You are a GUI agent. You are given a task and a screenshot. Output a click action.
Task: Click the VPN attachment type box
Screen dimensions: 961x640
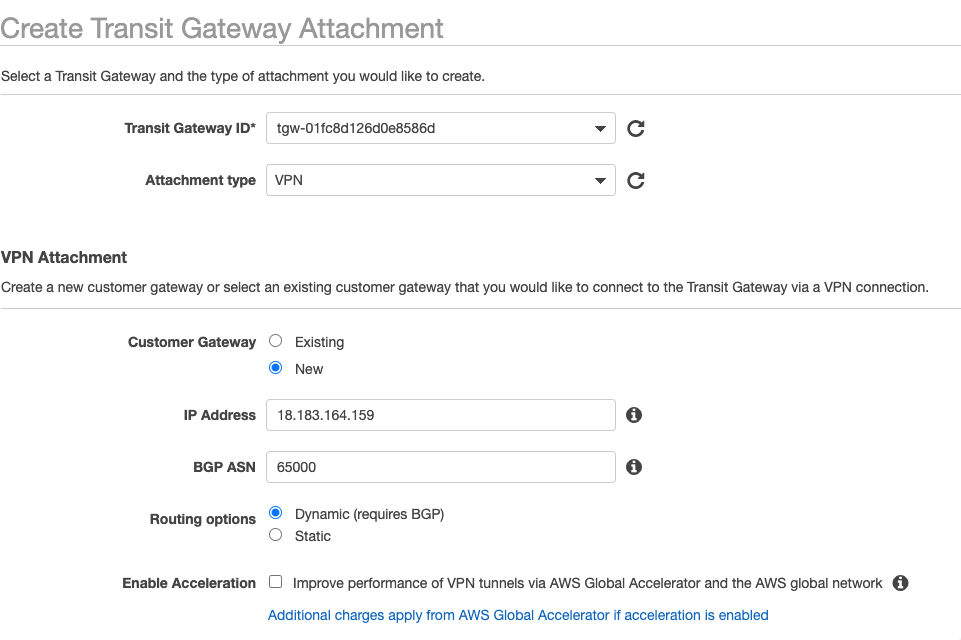(x=441, y=180)
